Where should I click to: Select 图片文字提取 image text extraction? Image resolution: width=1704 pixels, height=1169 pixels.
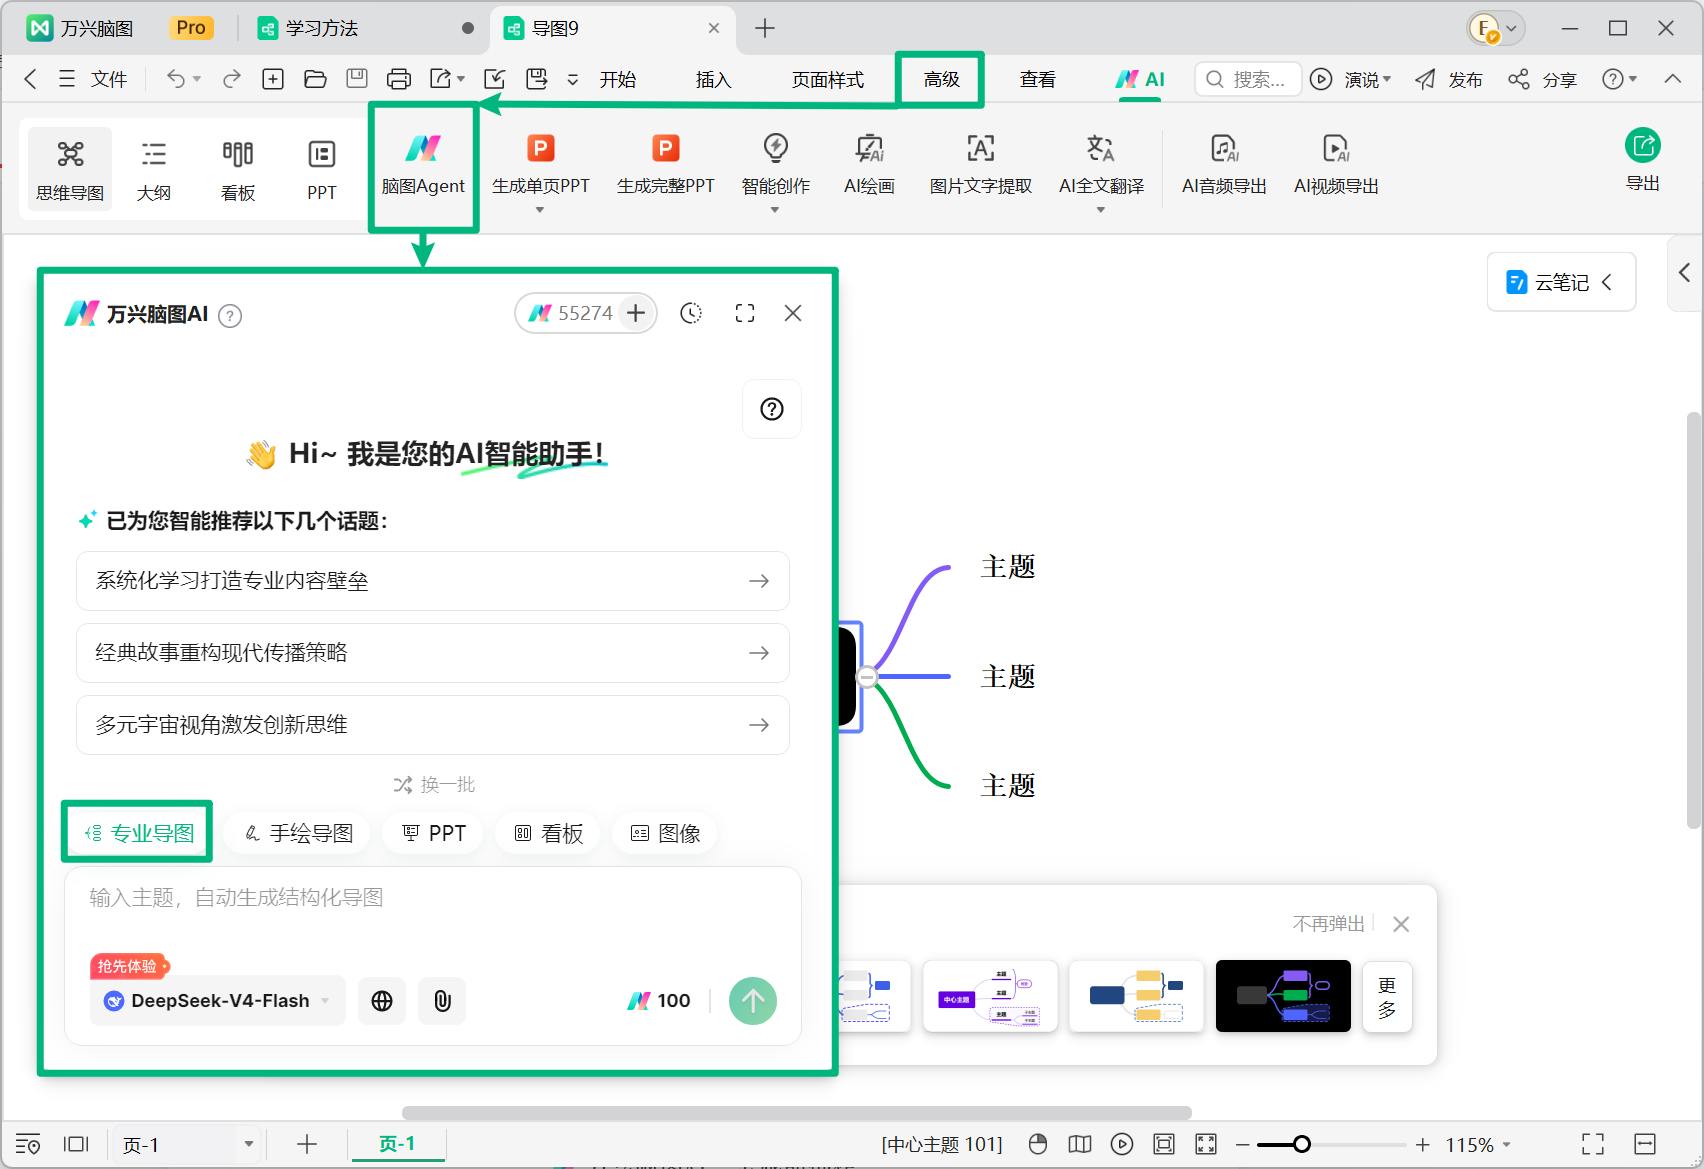980,166
